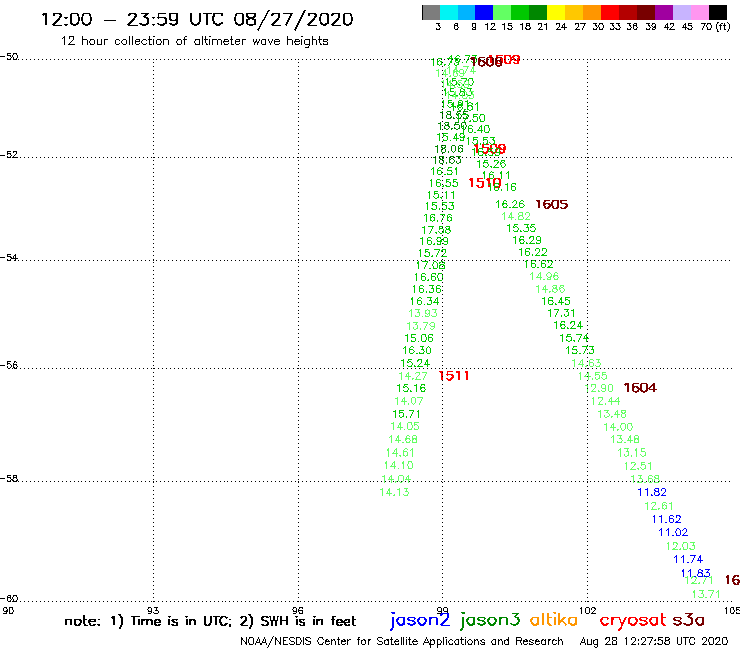Click the orange legend swatch
The width and height of the screenshot is (740, 650).
pos(592,12)
